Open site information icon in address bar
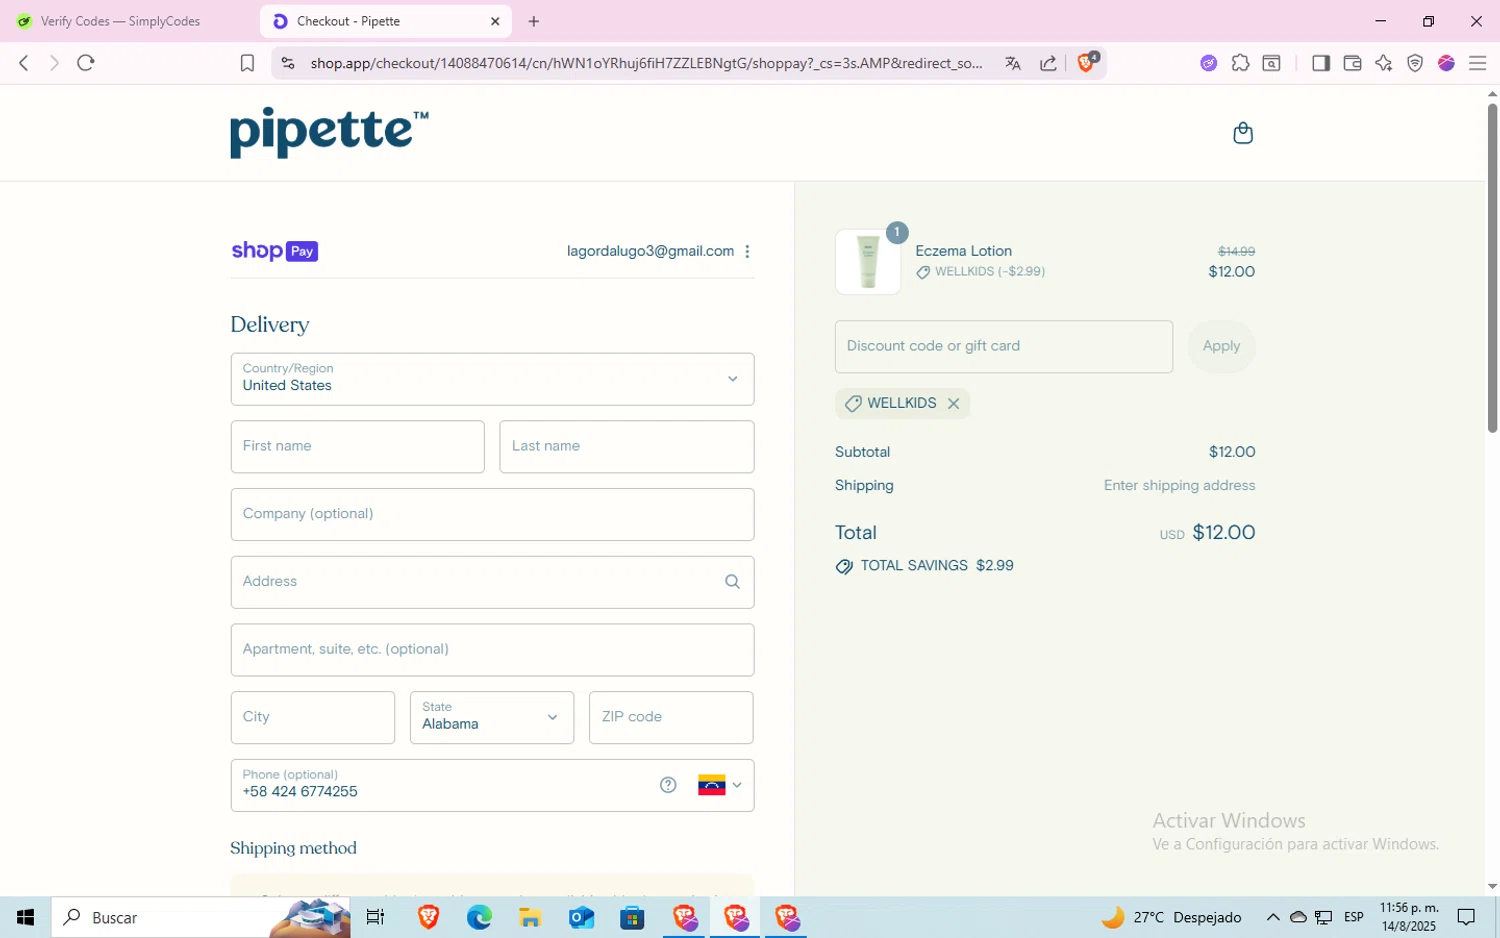 tap(288, 63)
